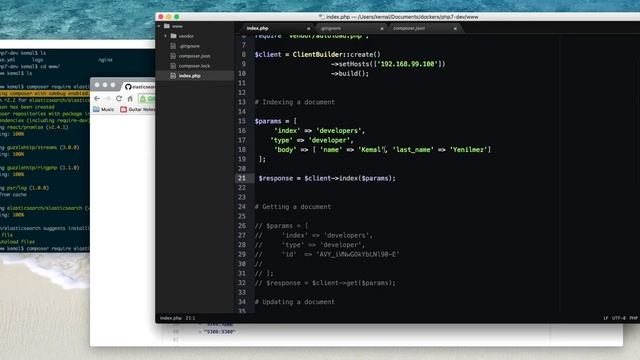Open the Music bookmarks folder in Chrome
Image resolution: width=640 pixels, height=360 pixels.
point(104,109)
